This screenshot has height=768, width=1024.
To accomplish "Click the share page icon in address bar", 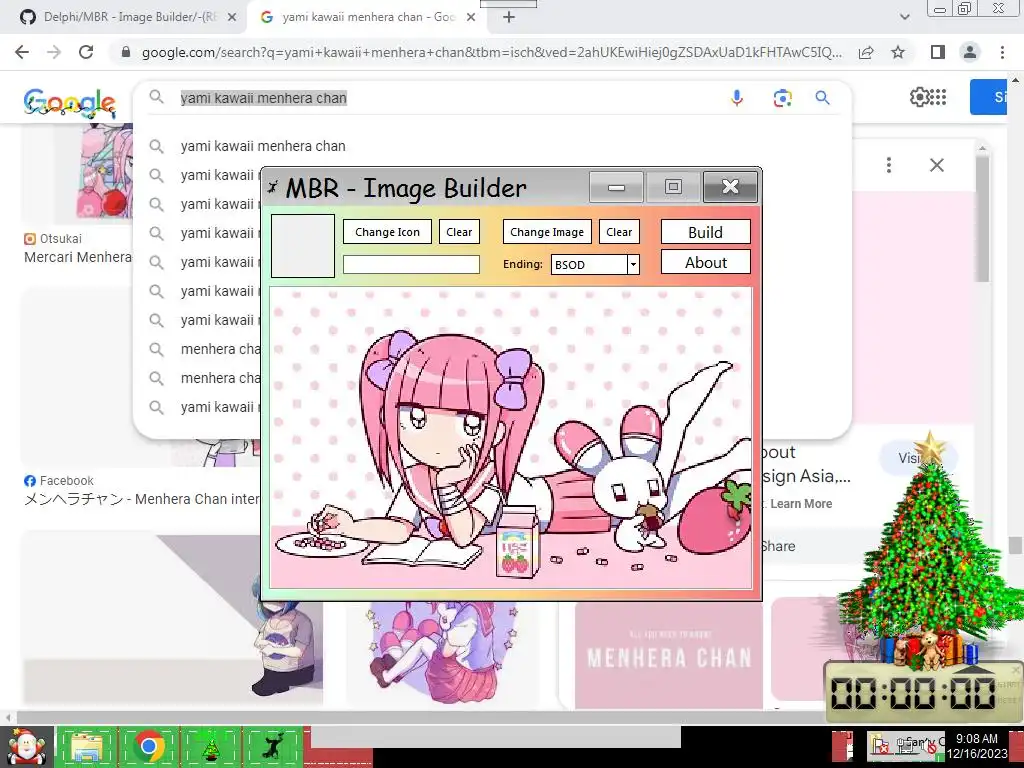I will 866,52.
